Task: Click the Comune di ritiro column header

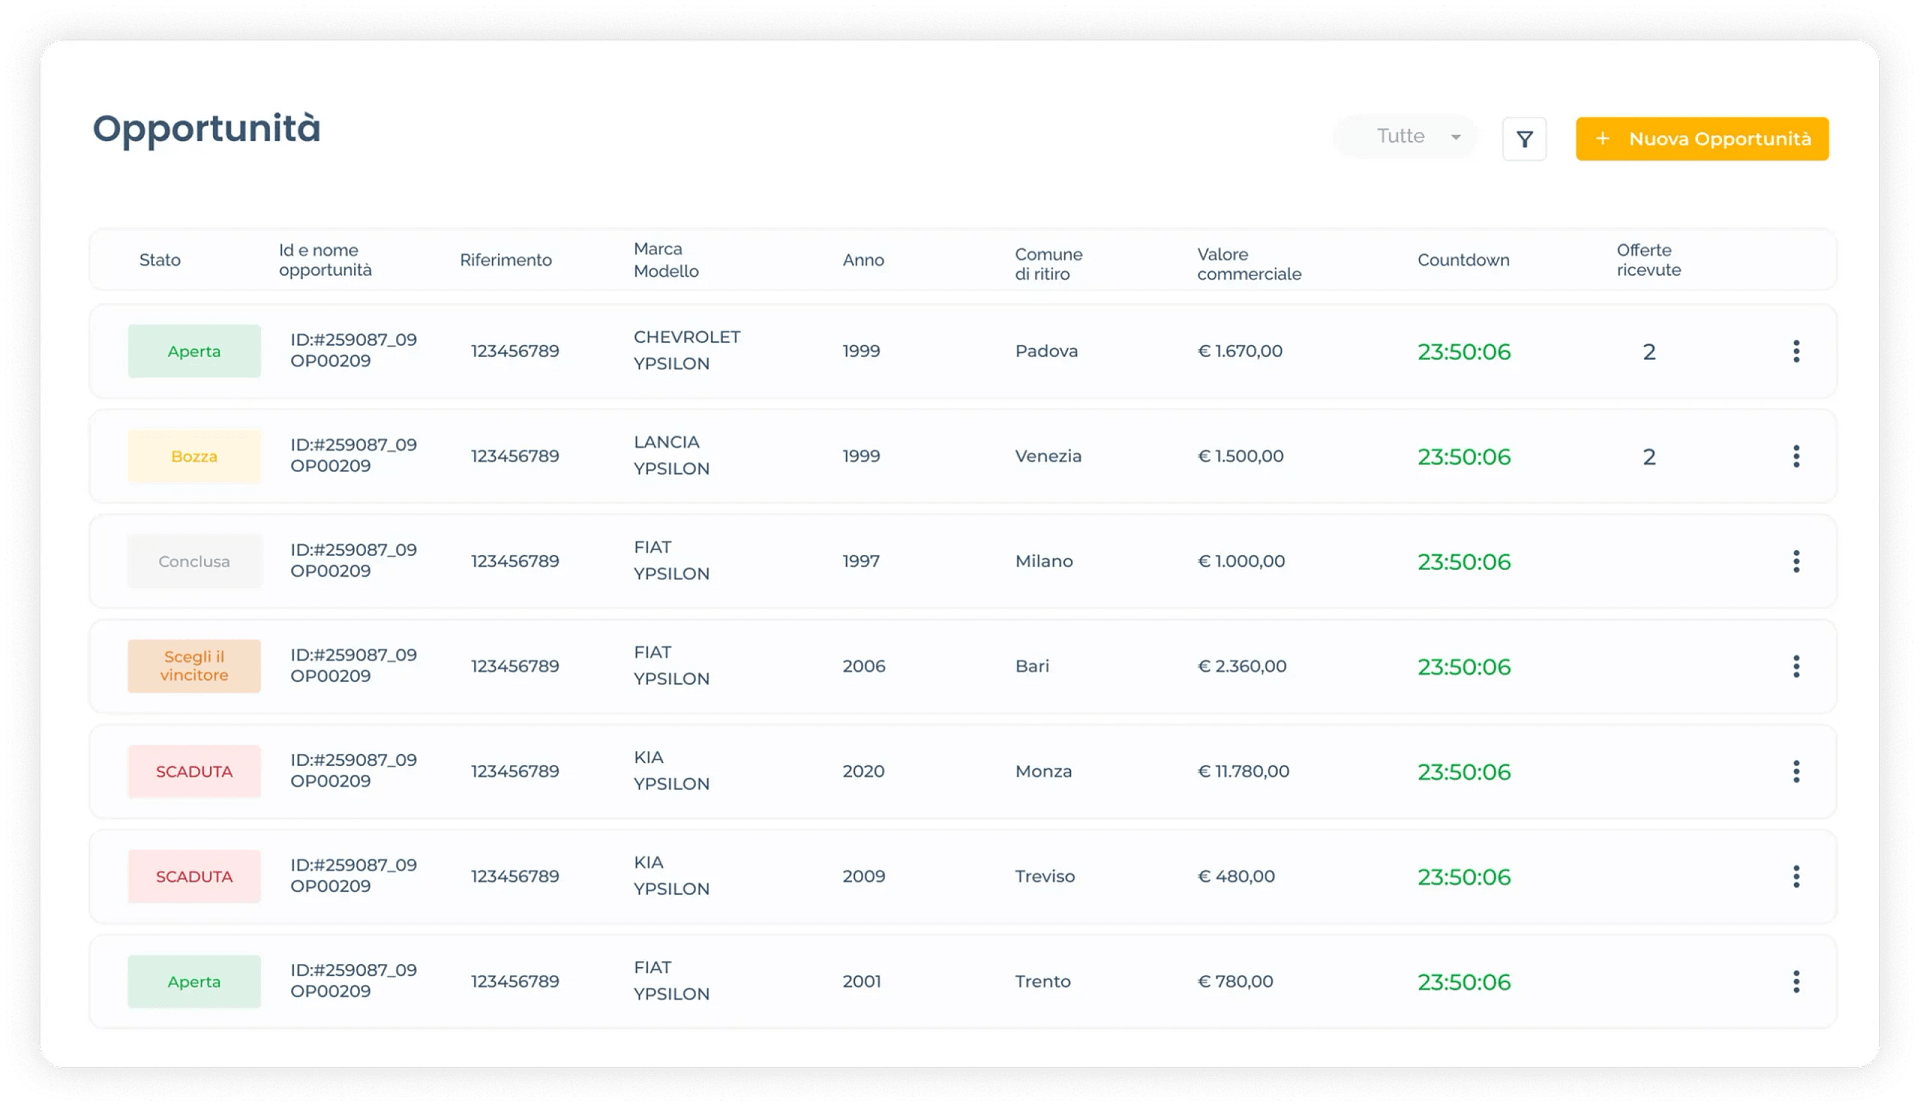Action: coord(1048,264)
